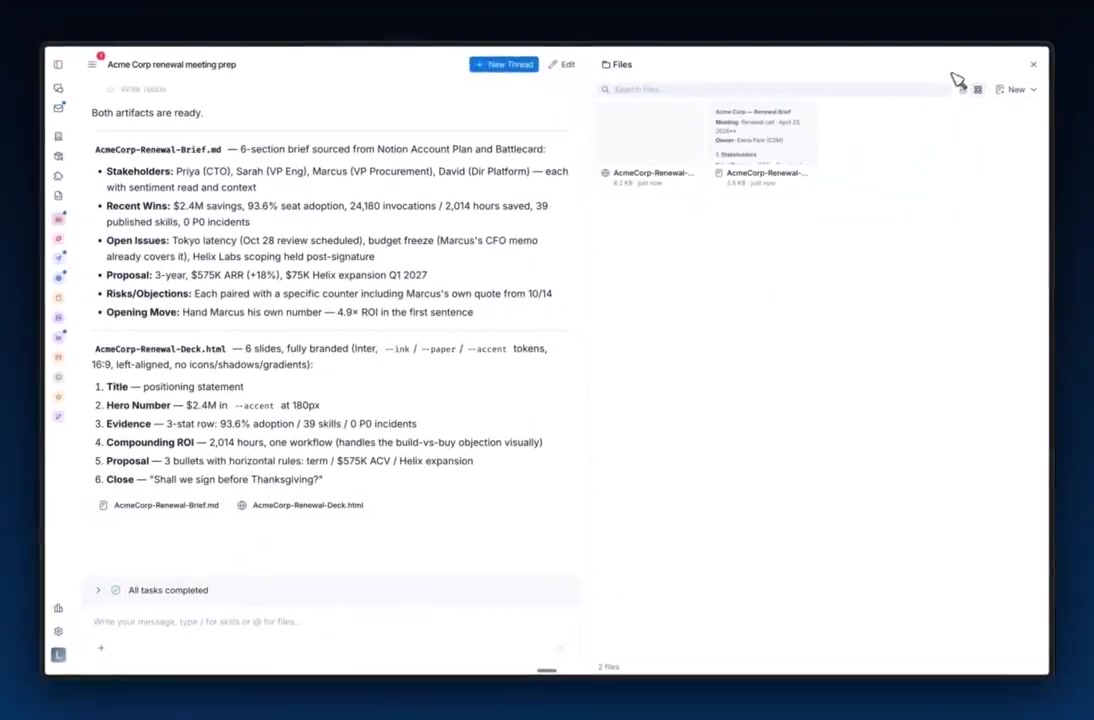Open the Renewal Brief preview thumbnail
The image size is (1094, 720).
click(763, 133)
